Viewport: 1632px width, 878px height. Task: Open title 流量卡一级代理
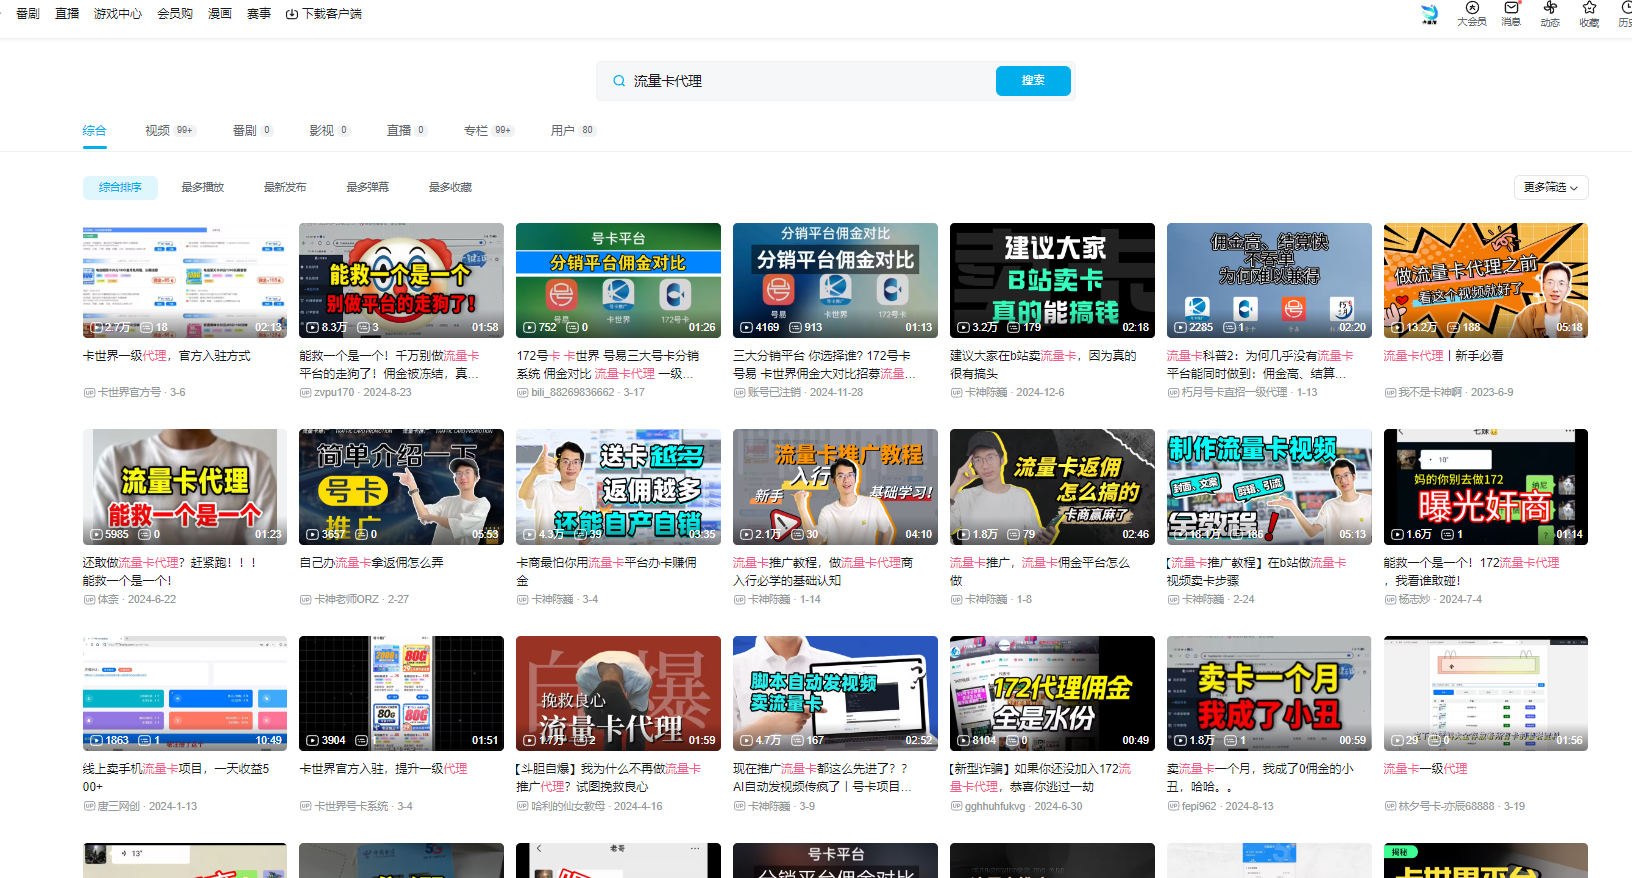[1425, 769]
